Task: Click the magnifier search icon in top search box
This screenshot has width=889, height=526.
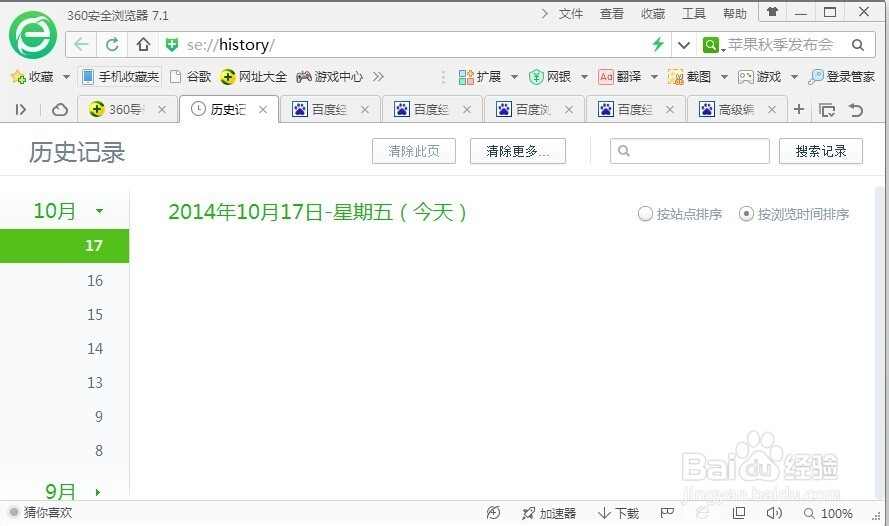Action: tap(858, 45)
